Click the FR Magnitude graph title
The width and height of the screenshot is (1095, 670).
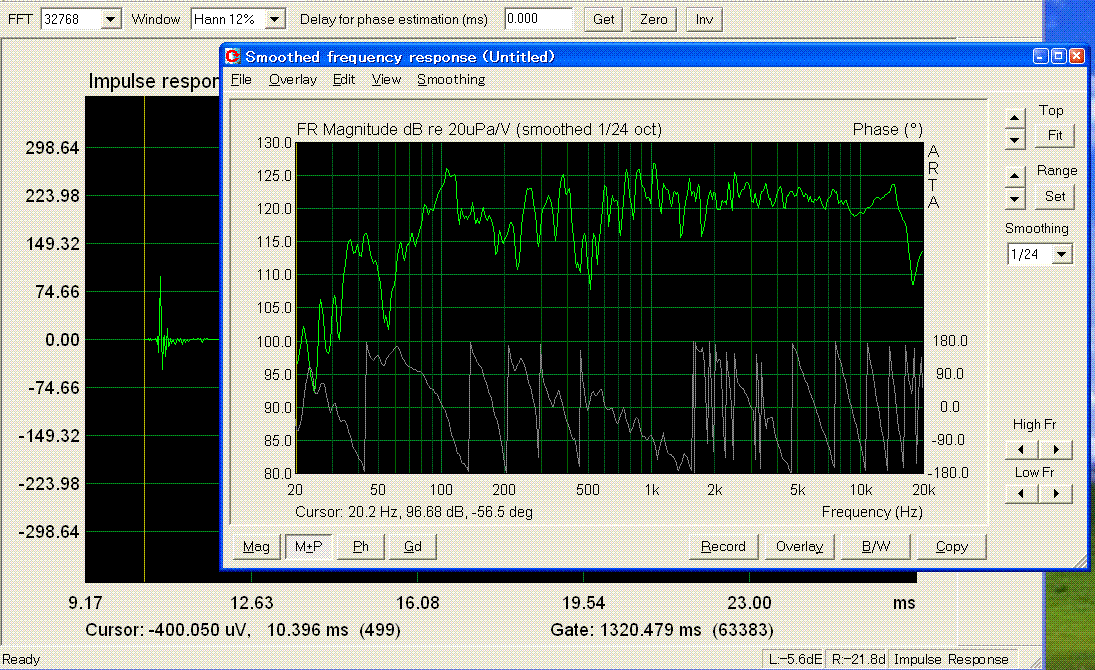click(479, 129)
